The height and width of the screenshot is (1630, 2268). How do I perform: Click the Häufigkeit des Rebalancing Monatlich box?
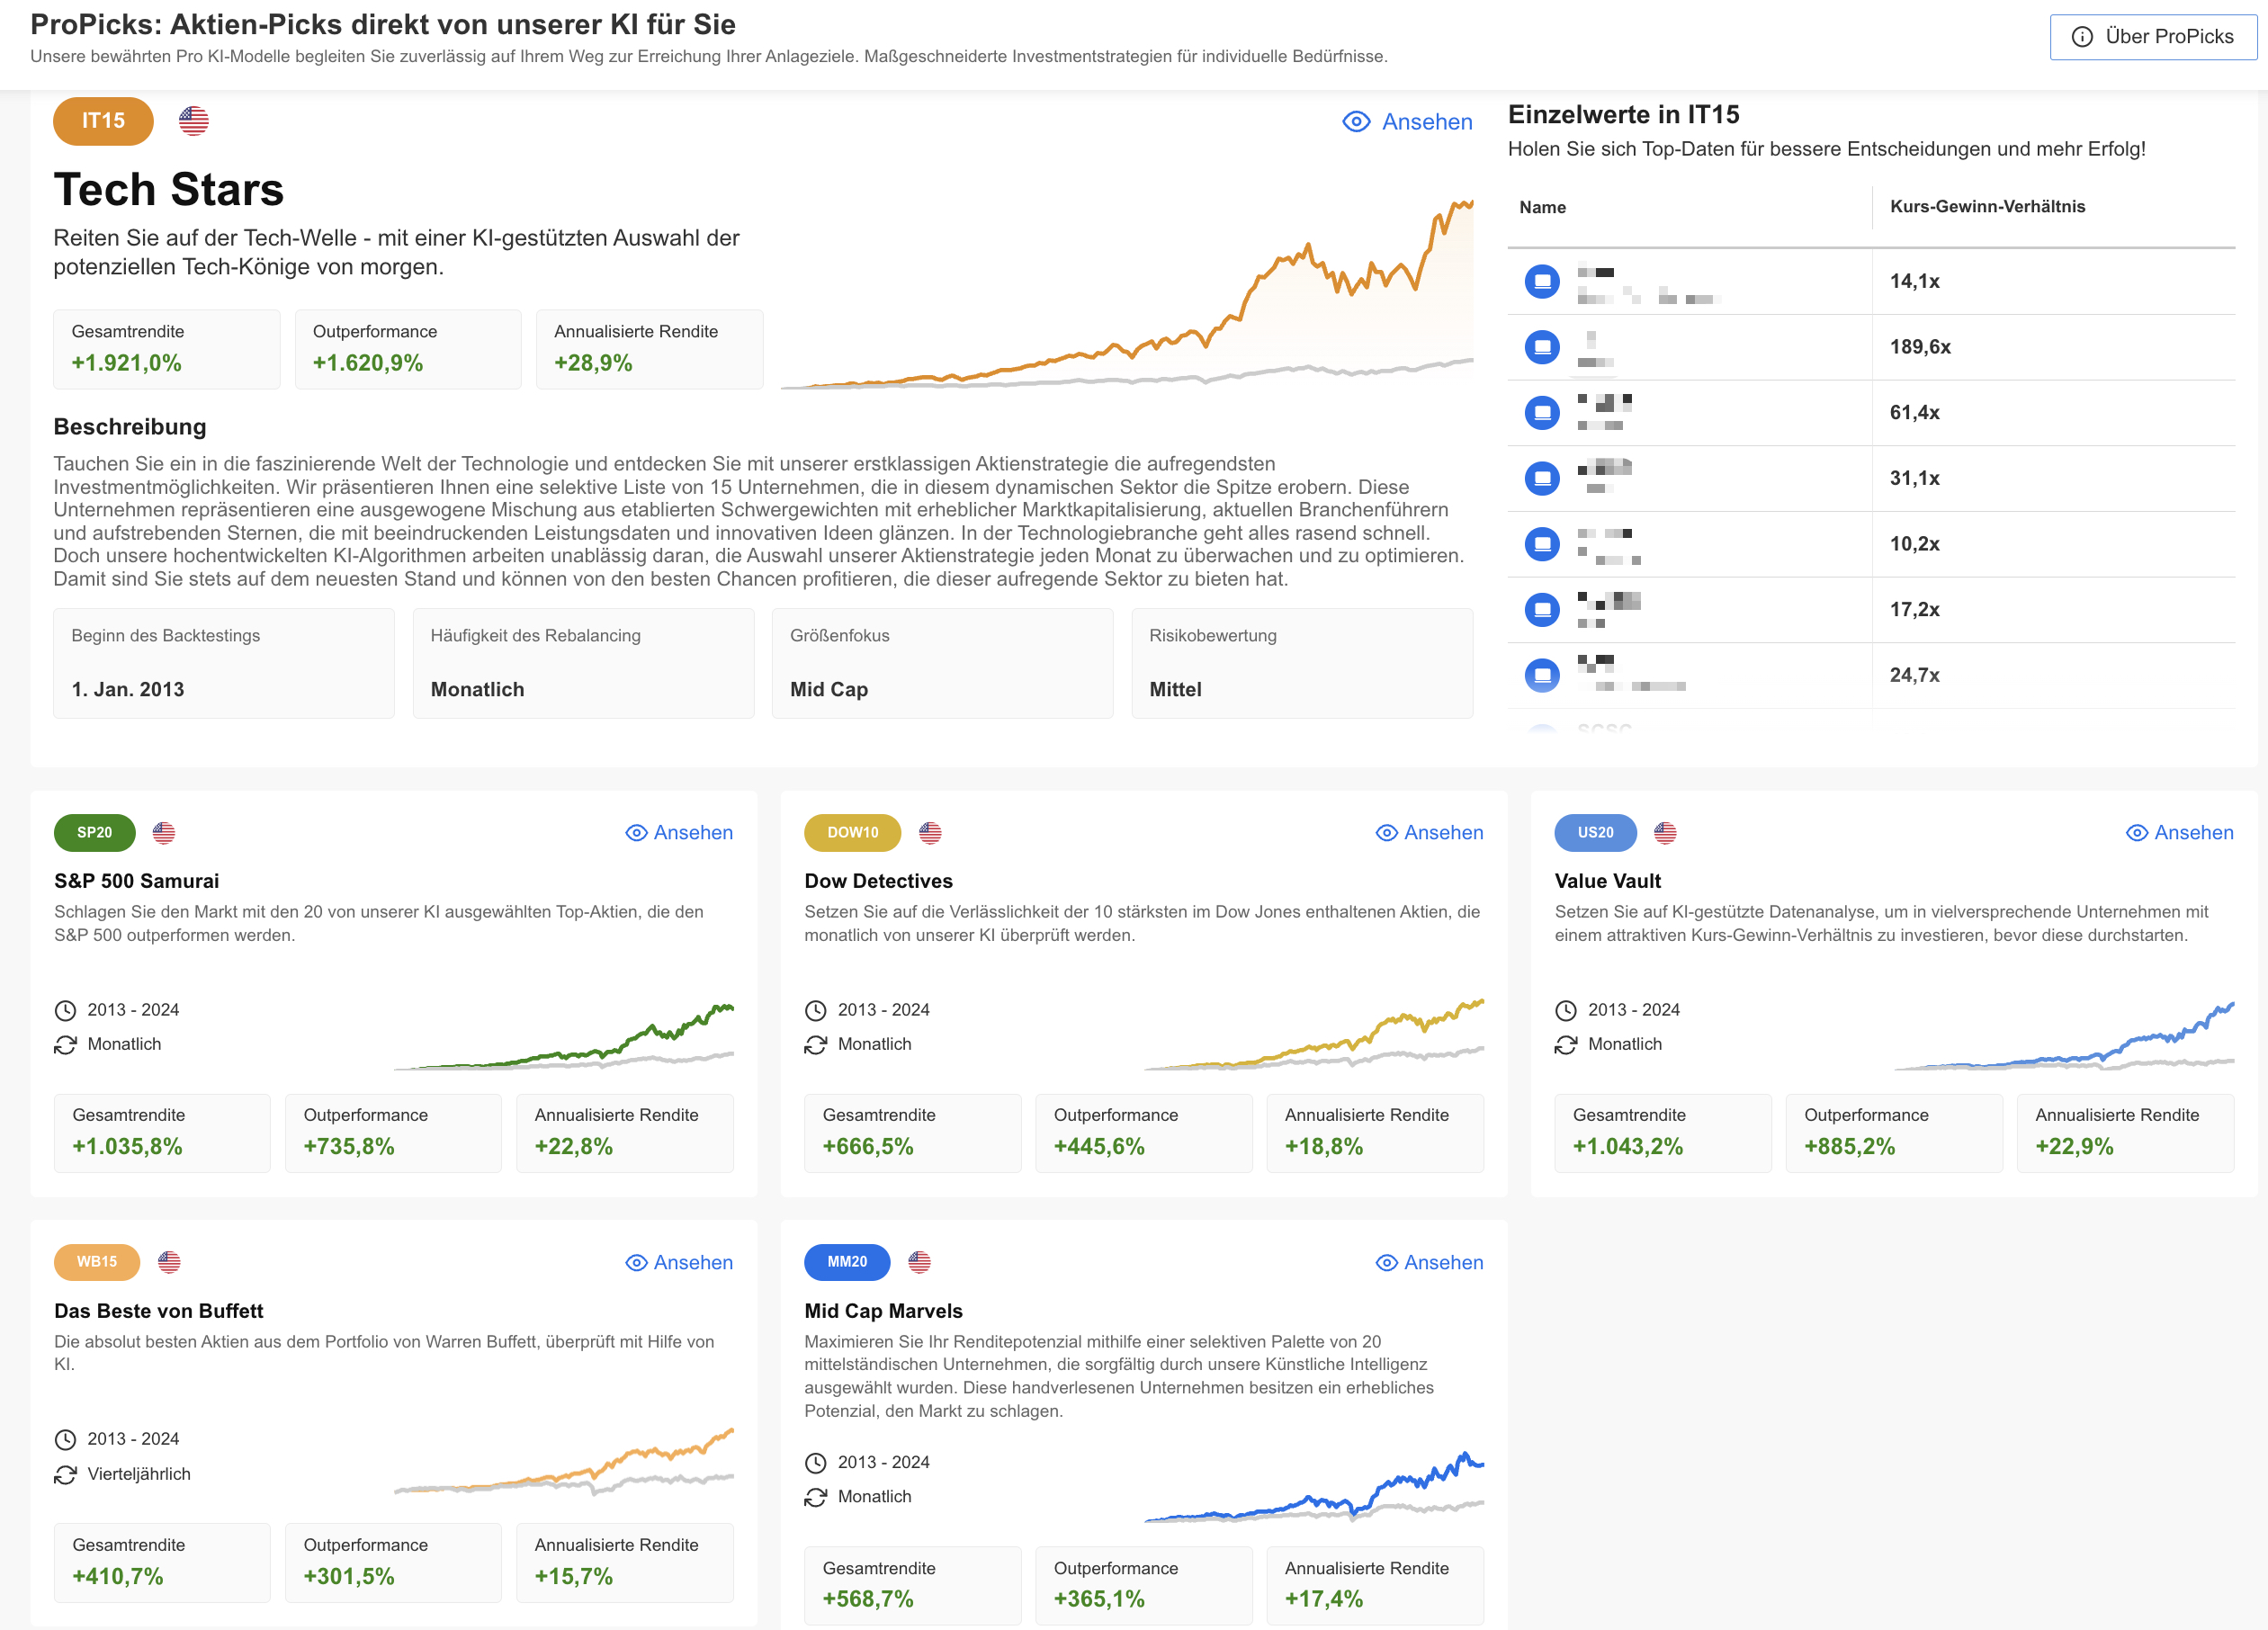(583, 663)
